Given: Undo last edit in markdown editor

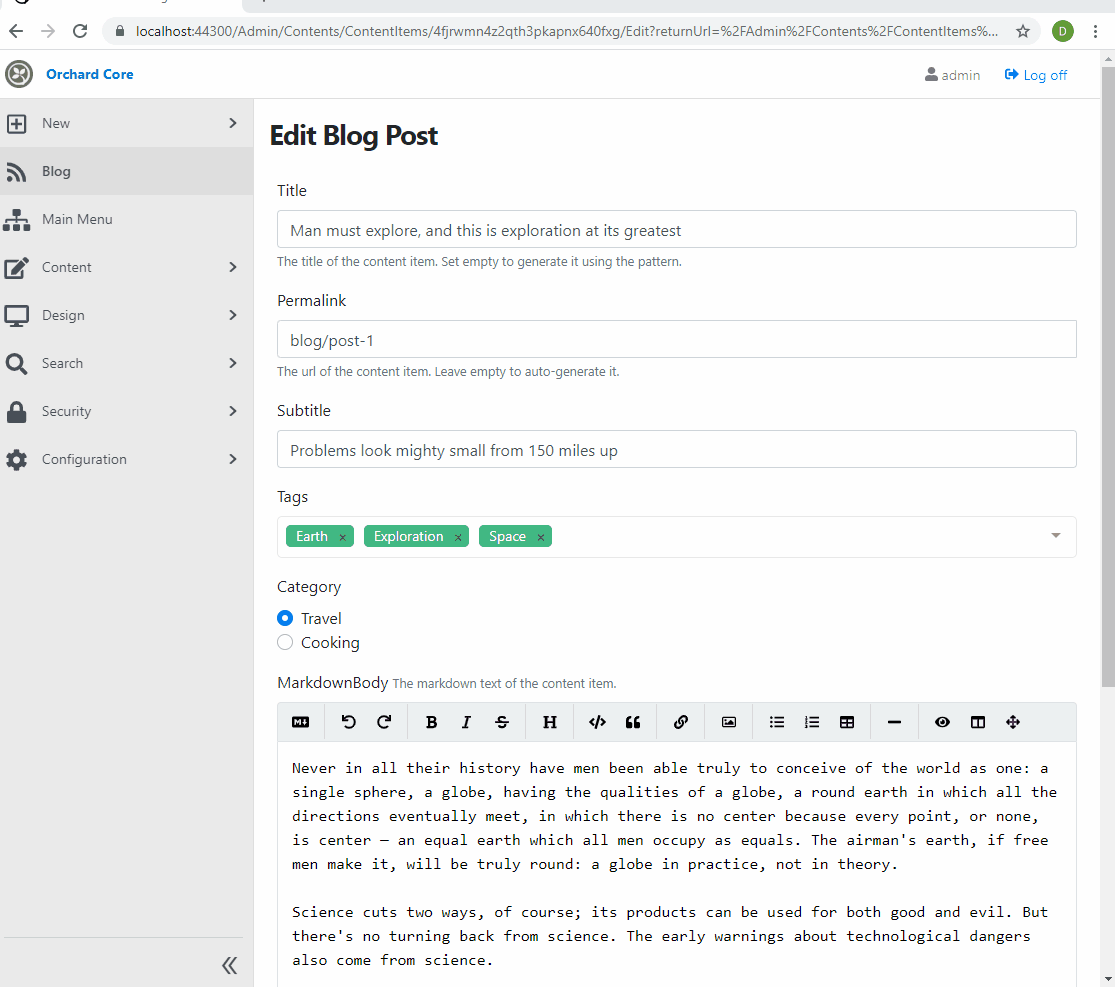Looking at the screenshot, I should [x=348, y=722].
